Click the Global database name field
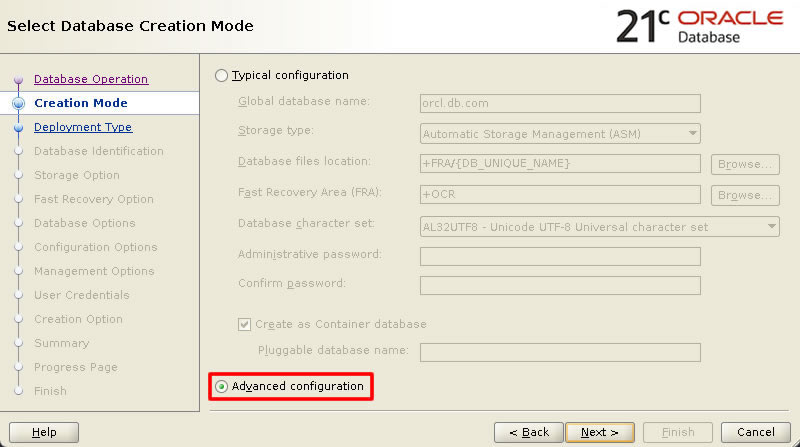 coord(560,103)
